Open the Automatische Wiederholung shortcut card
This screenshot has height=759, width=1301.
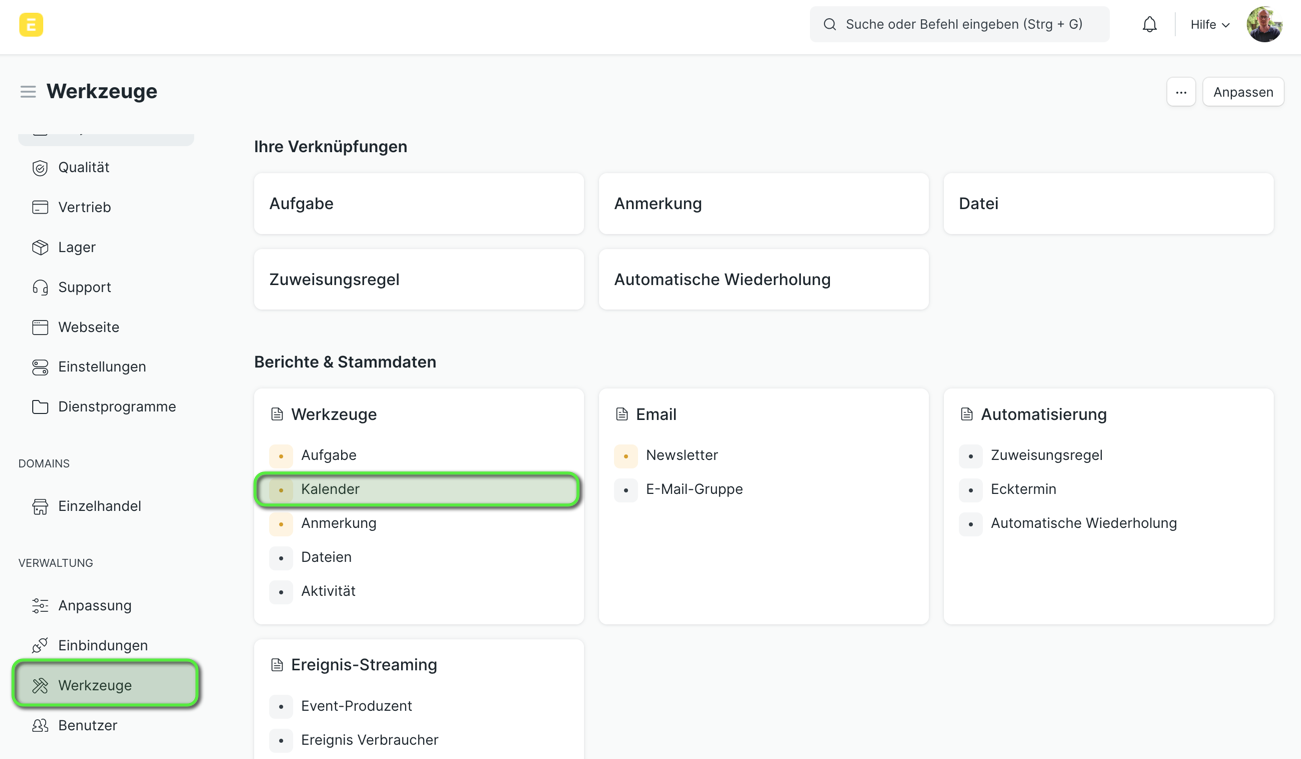(x=764, y=280)
